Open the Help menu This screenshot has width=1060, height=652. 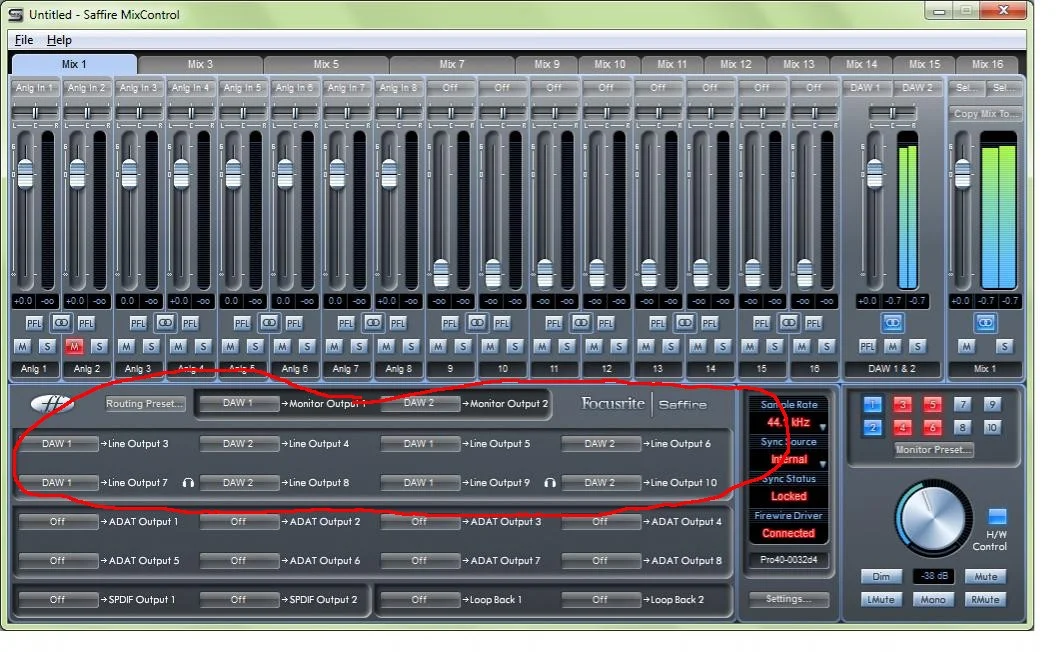click(59, 40)
